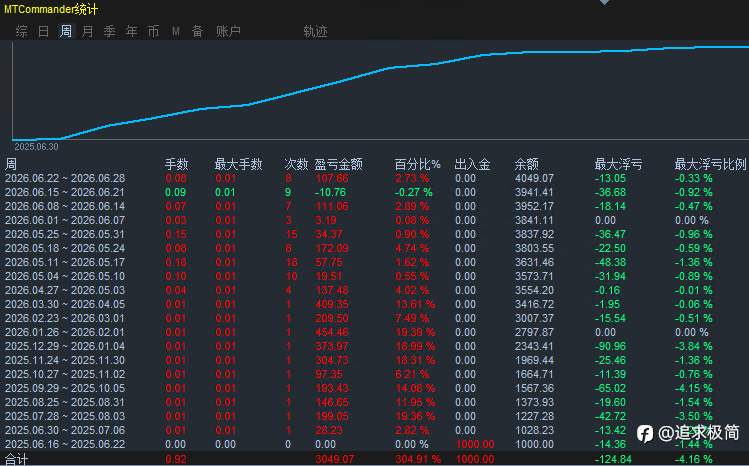Click the 最大手数 column header
This screenshot has height=466, width=749.
click(238, 164)
